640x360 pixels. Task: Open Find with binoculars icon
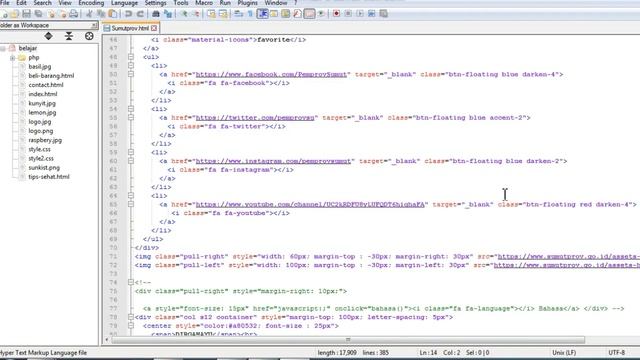156,14
